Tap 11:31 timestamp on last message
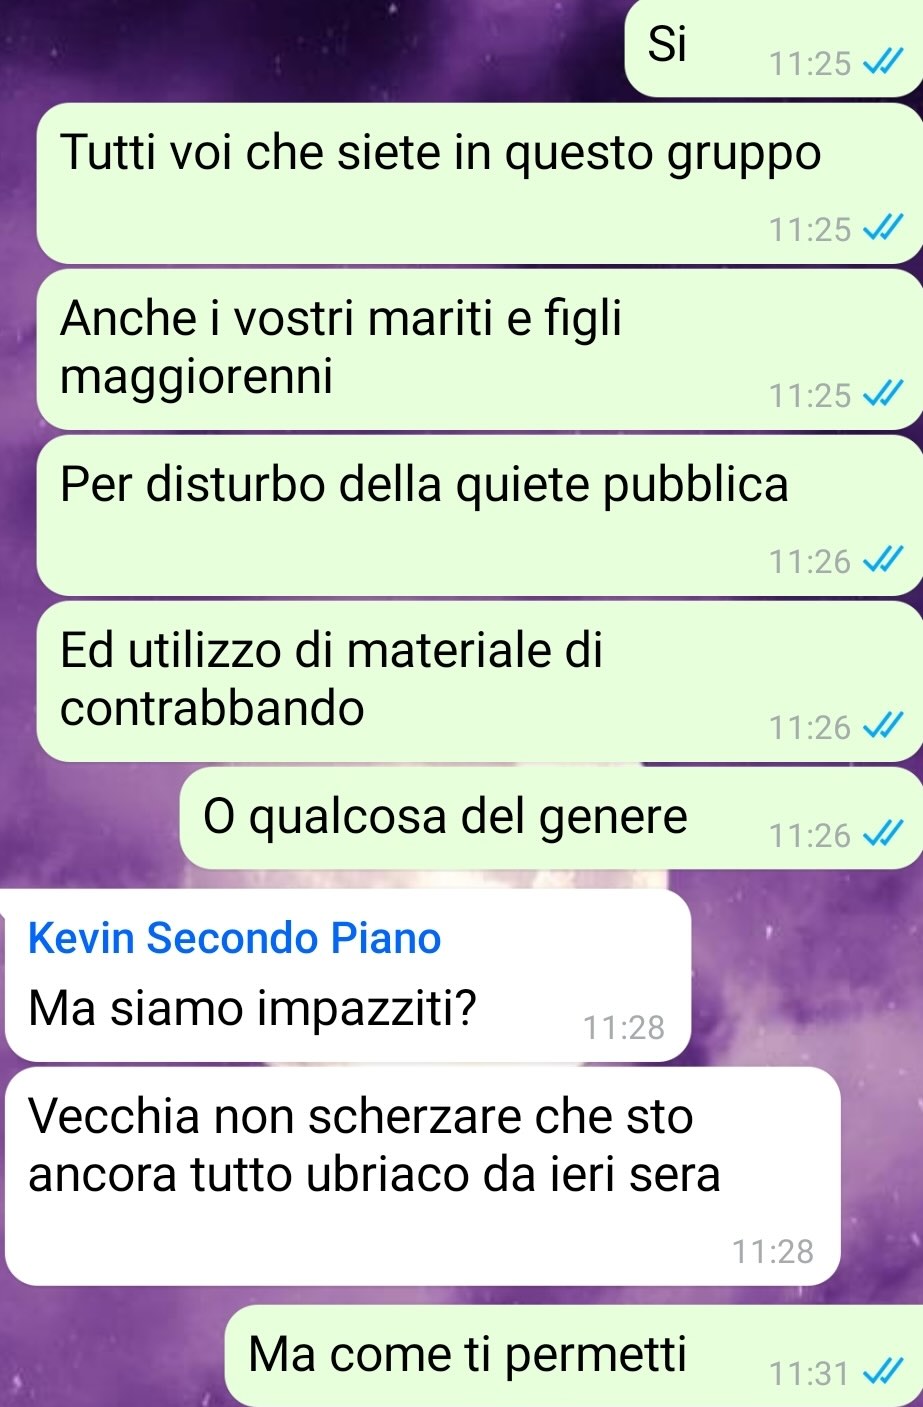This screenshot has height=1407, width=923. (809, 1373)
